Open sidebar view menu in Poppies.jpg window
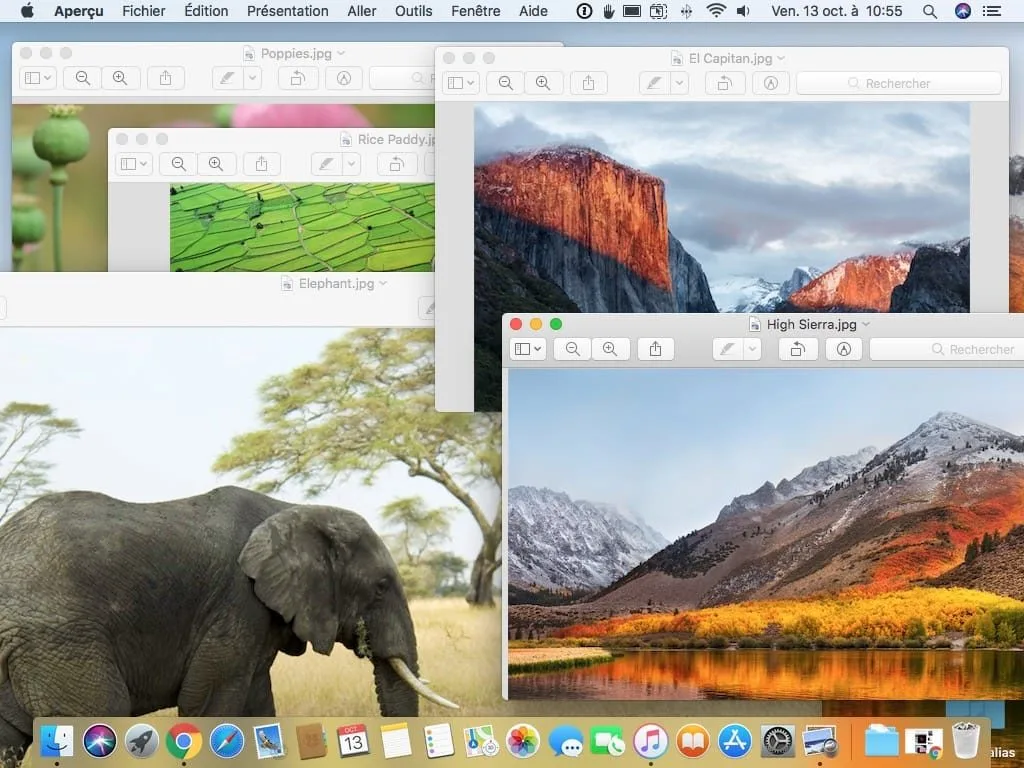 point(38,78)
